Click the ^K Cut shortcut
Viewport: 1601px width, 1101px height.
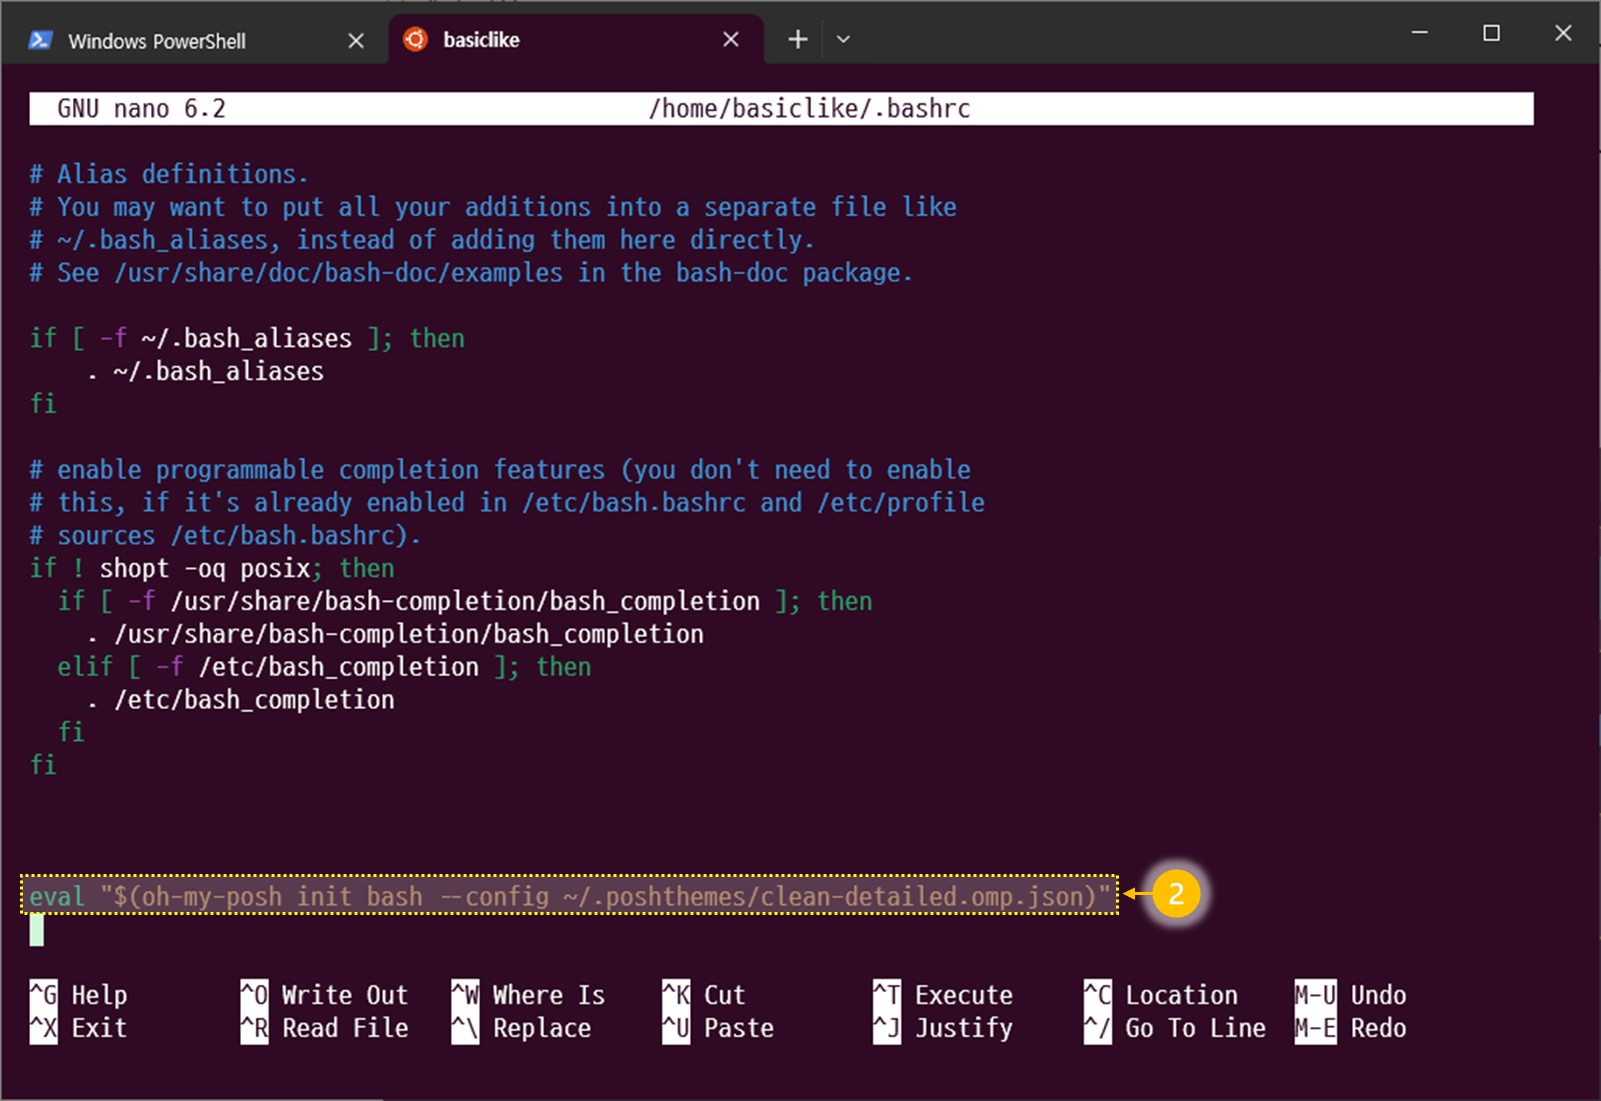pos(704,995)
